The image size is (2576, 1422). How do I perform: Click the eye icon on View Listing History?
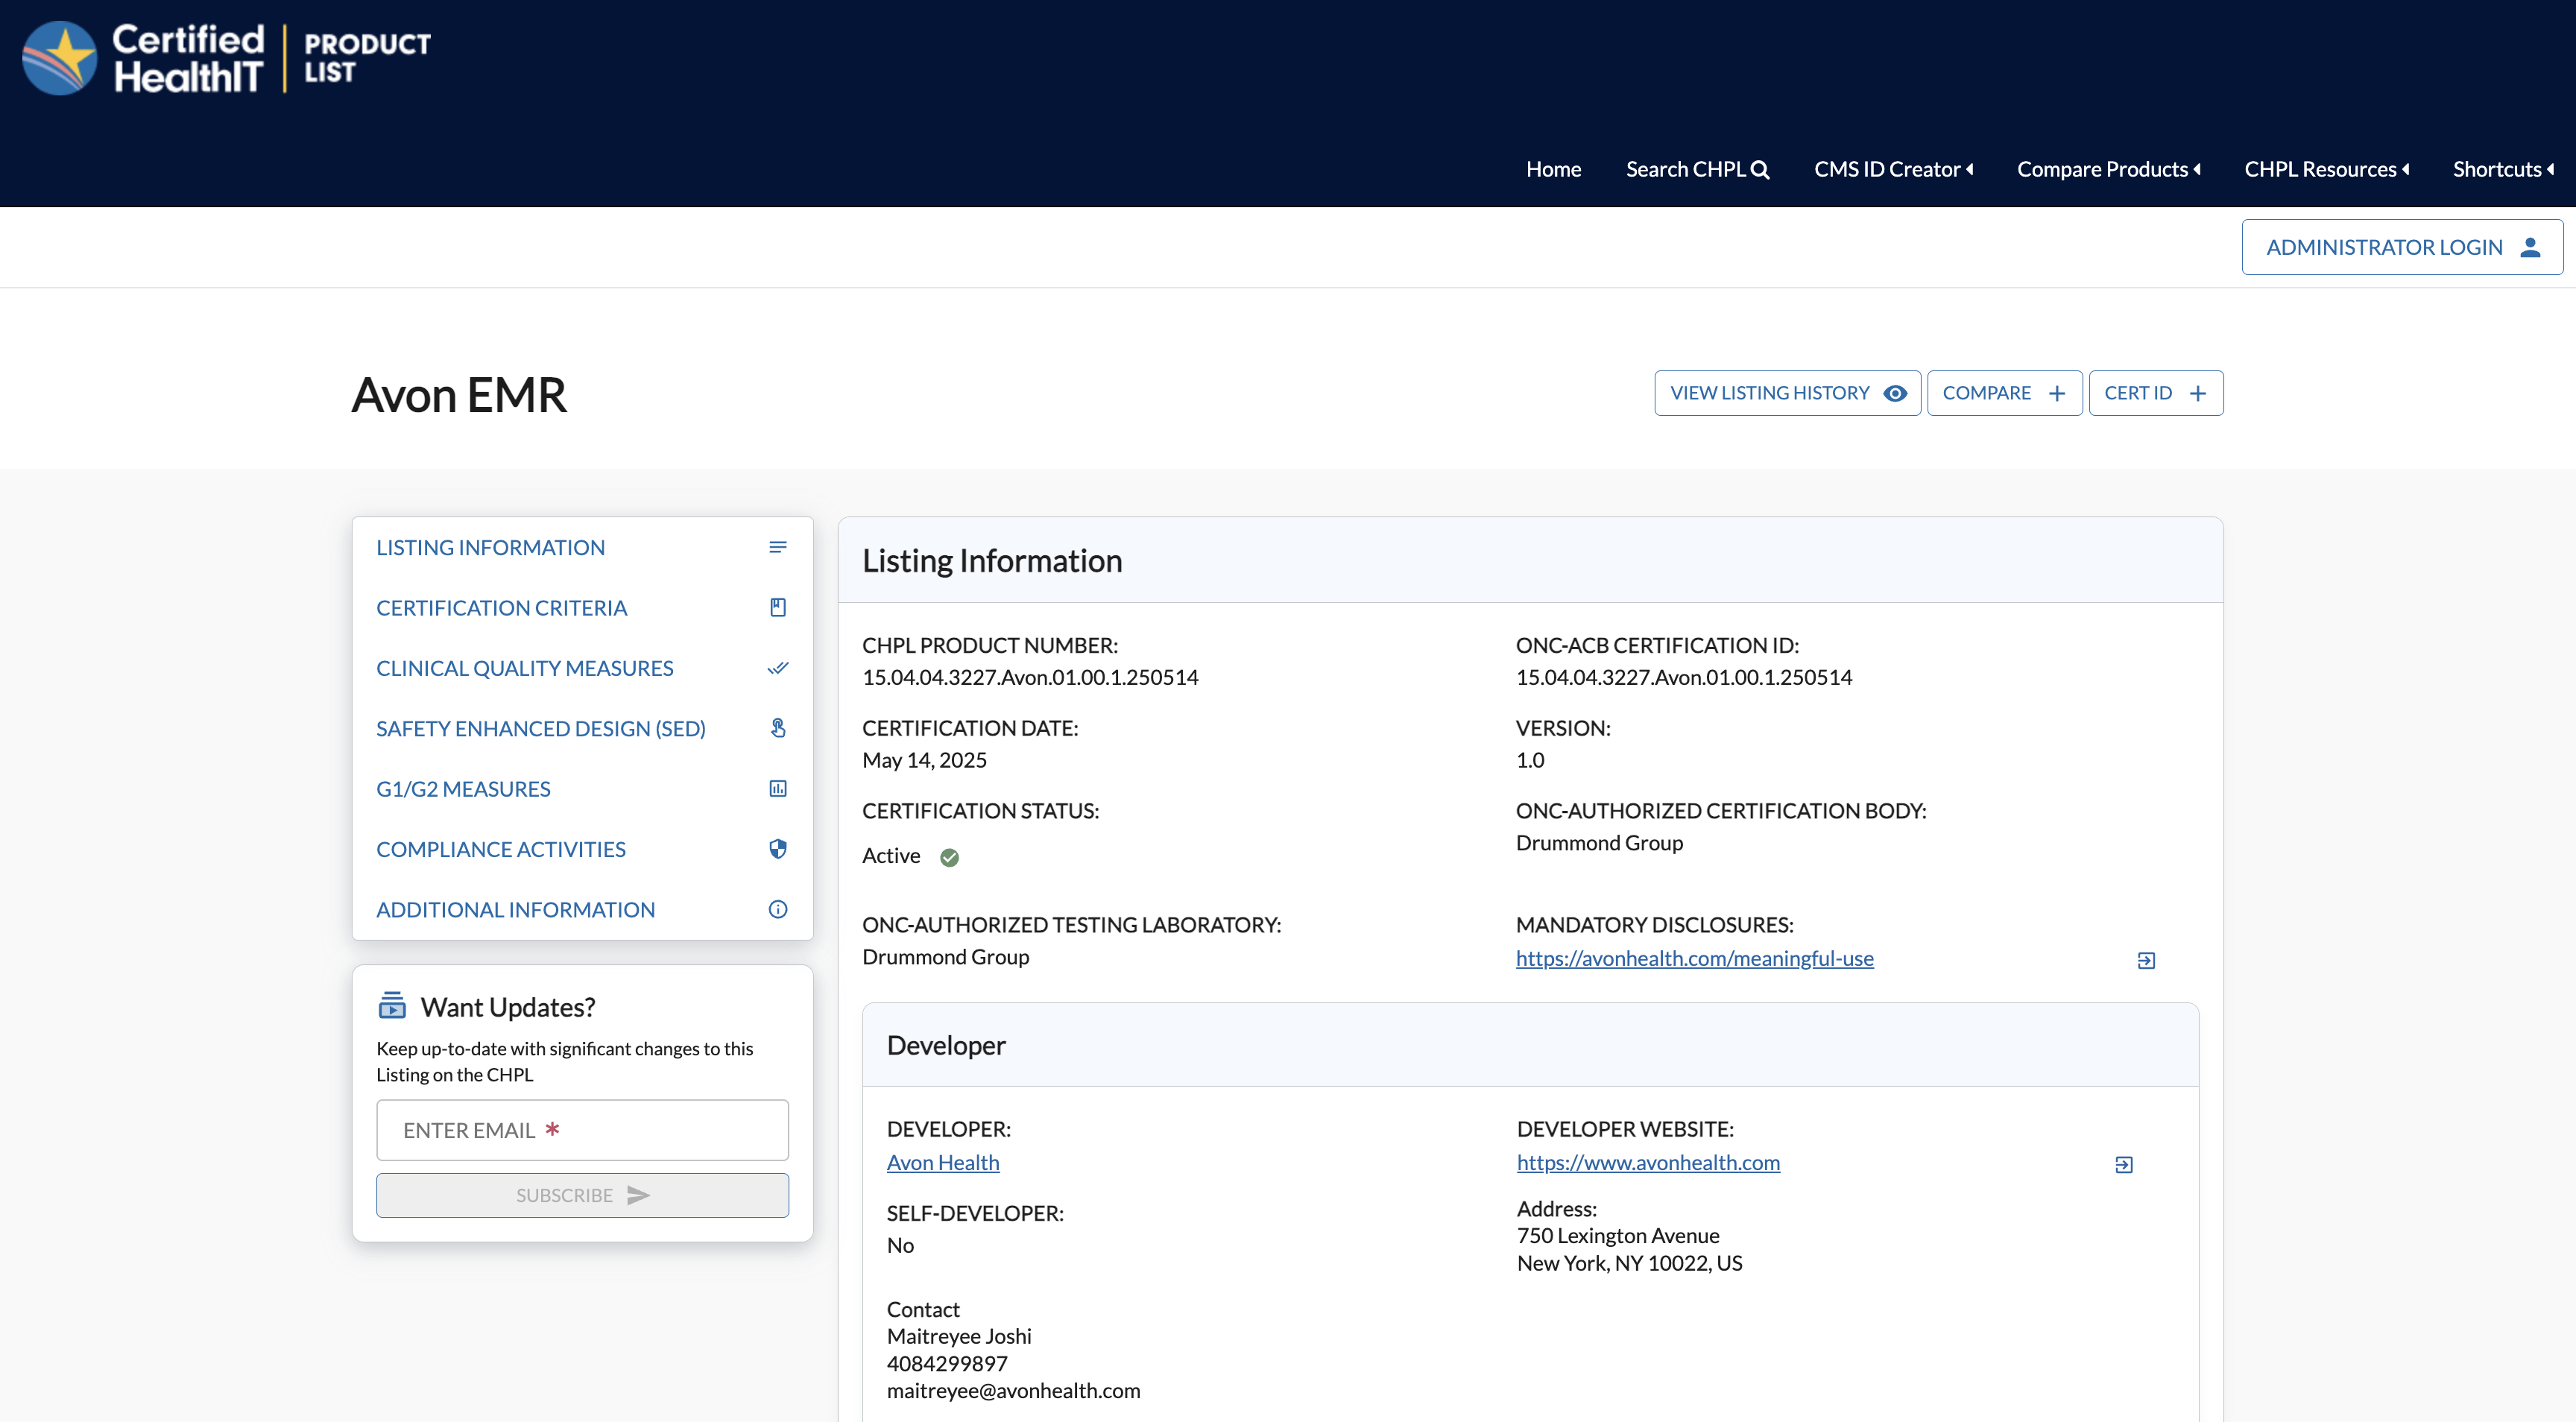click(x=1895, y=393)
